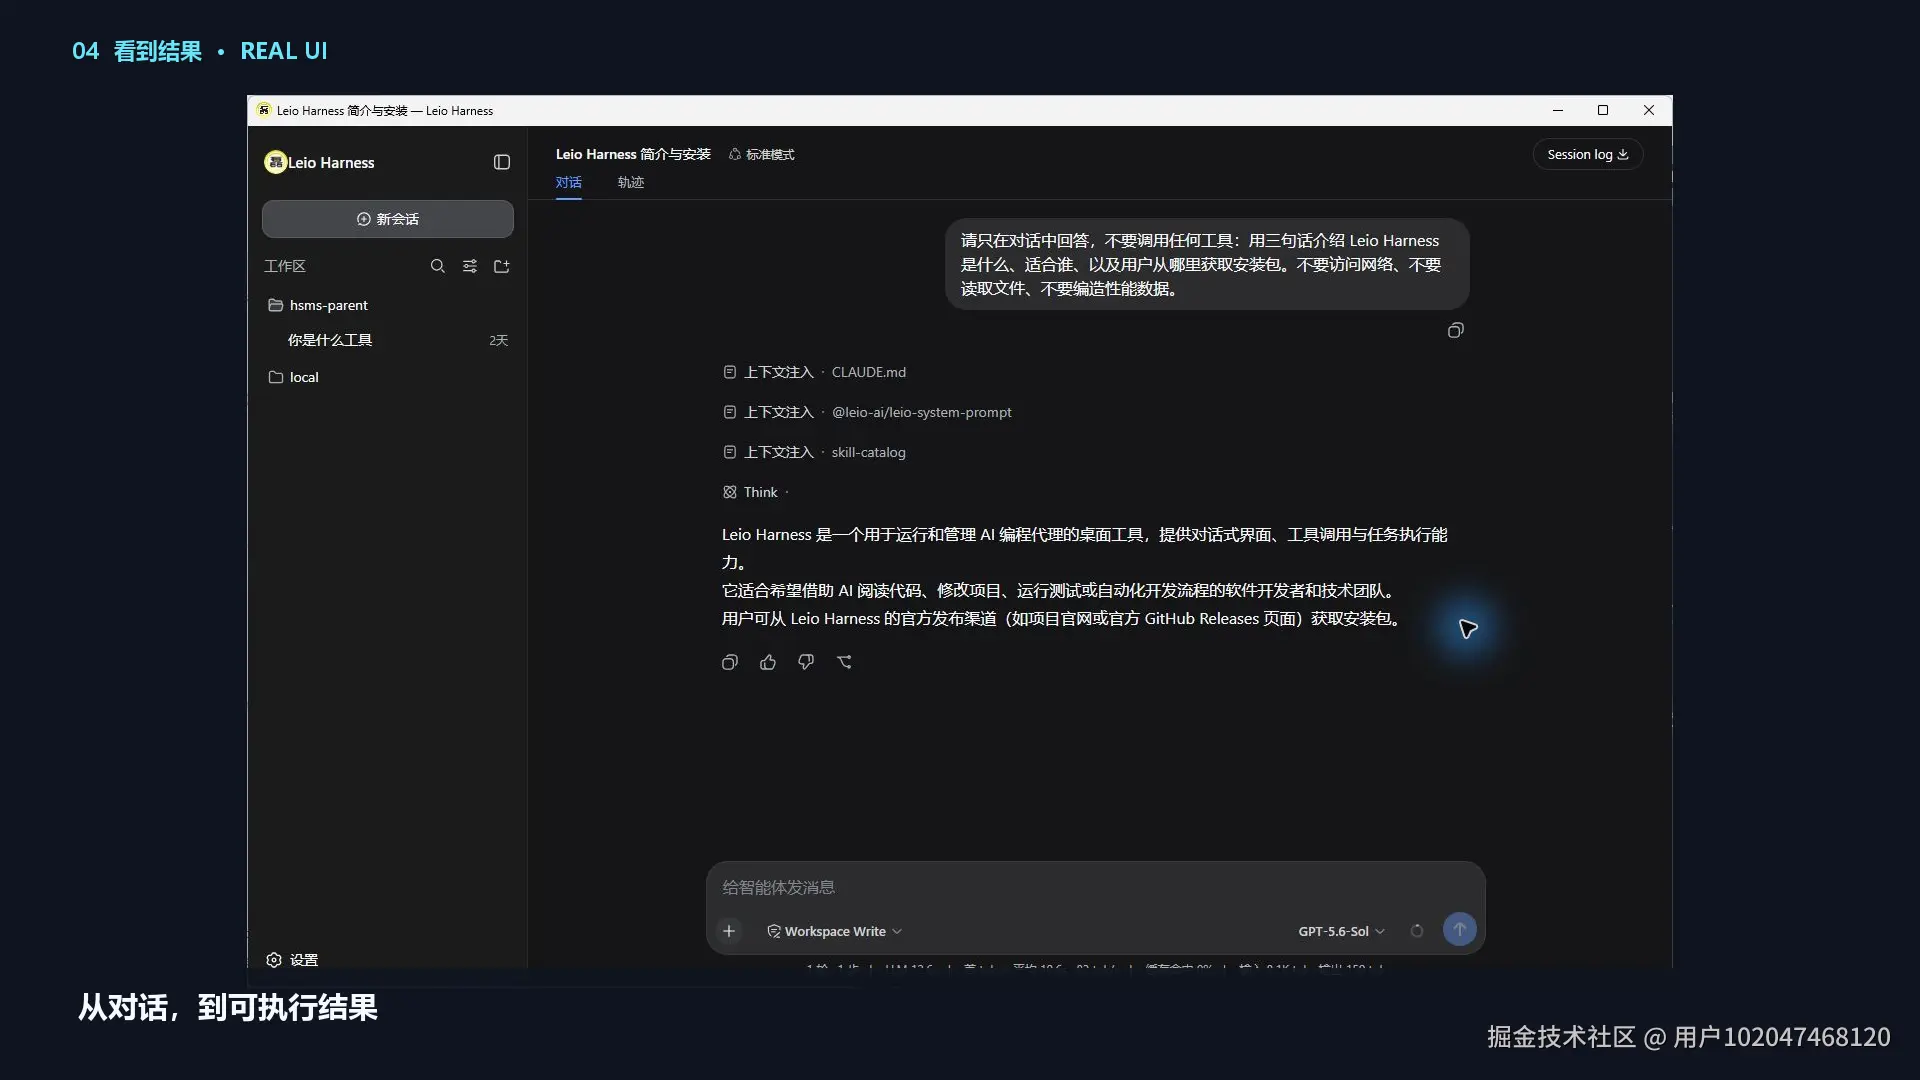Close the Leio Harness window

tap(1649, 110)
